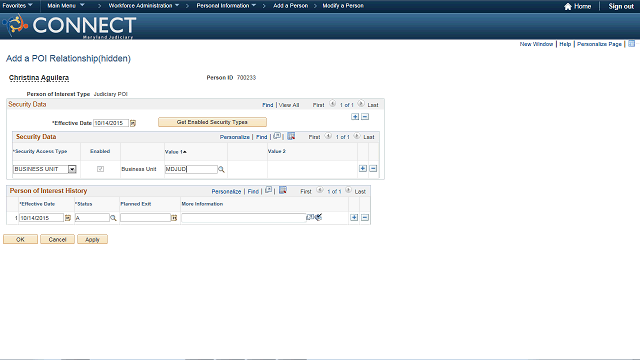Click Get Enabled Security Types button
This screenshot has width=640, height=360.
click(212, 122)
